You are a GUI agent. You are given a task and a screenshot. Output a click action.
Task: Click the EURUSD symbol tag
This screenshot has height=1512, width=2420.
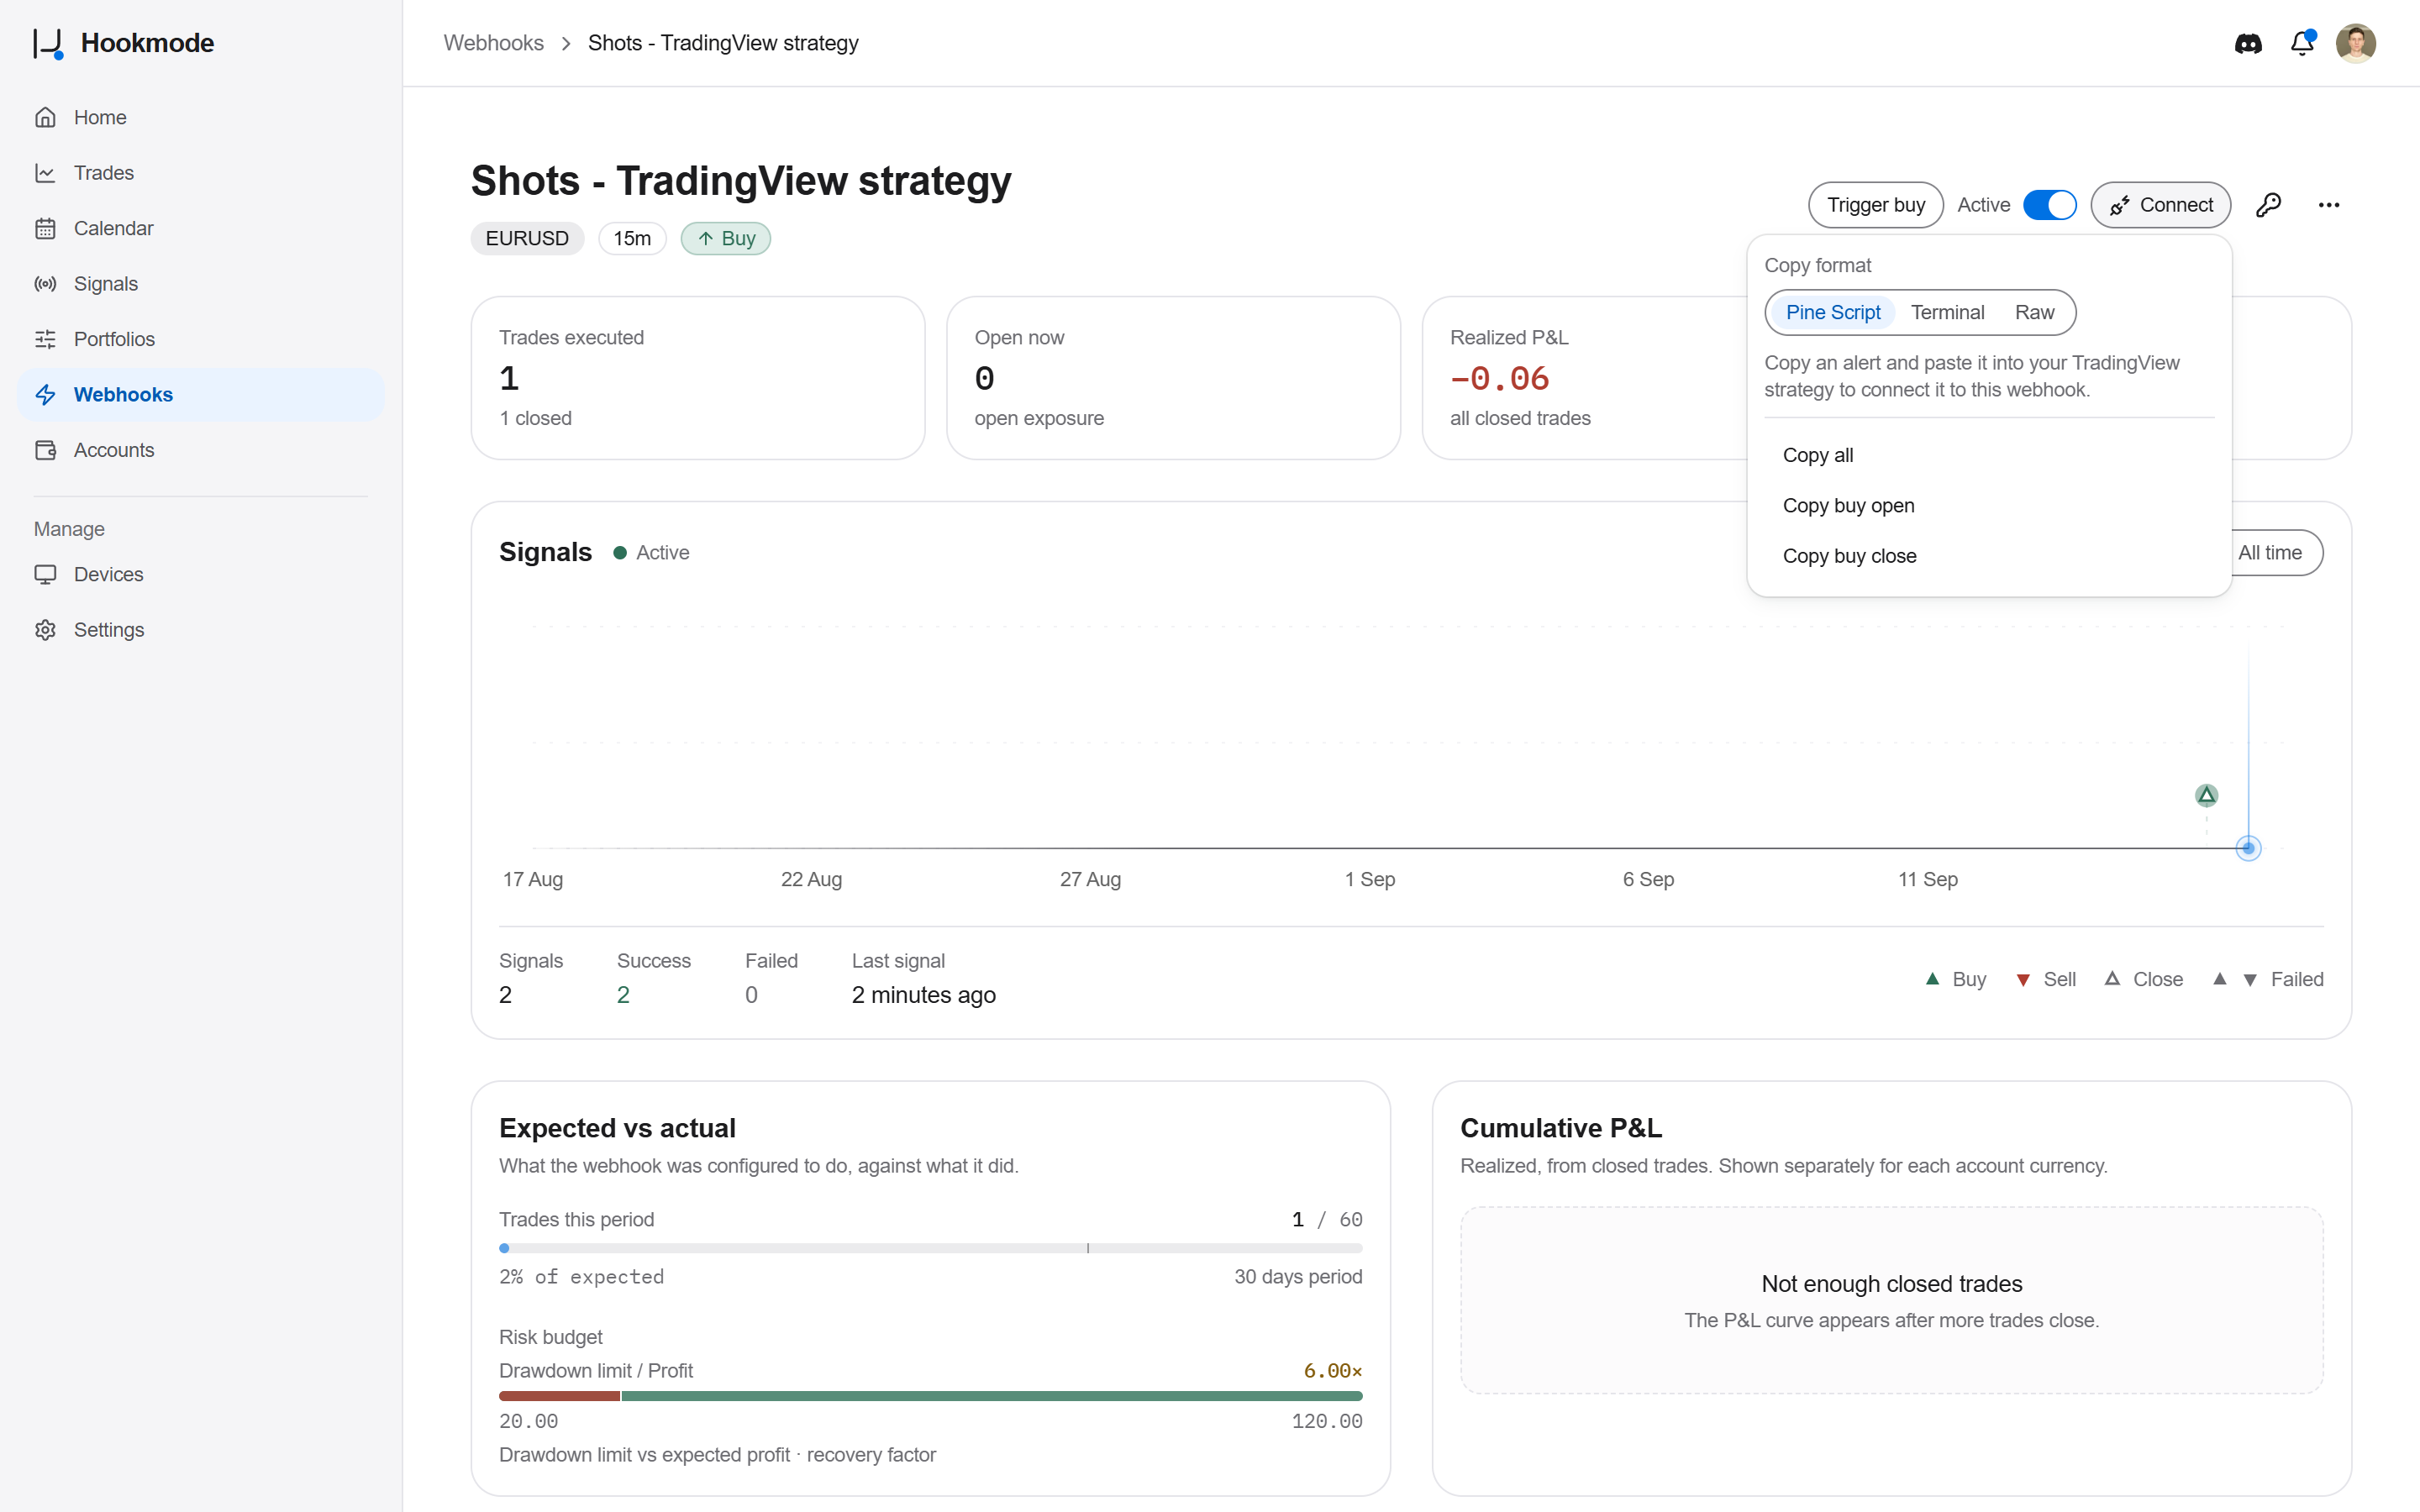coord(527,238)
